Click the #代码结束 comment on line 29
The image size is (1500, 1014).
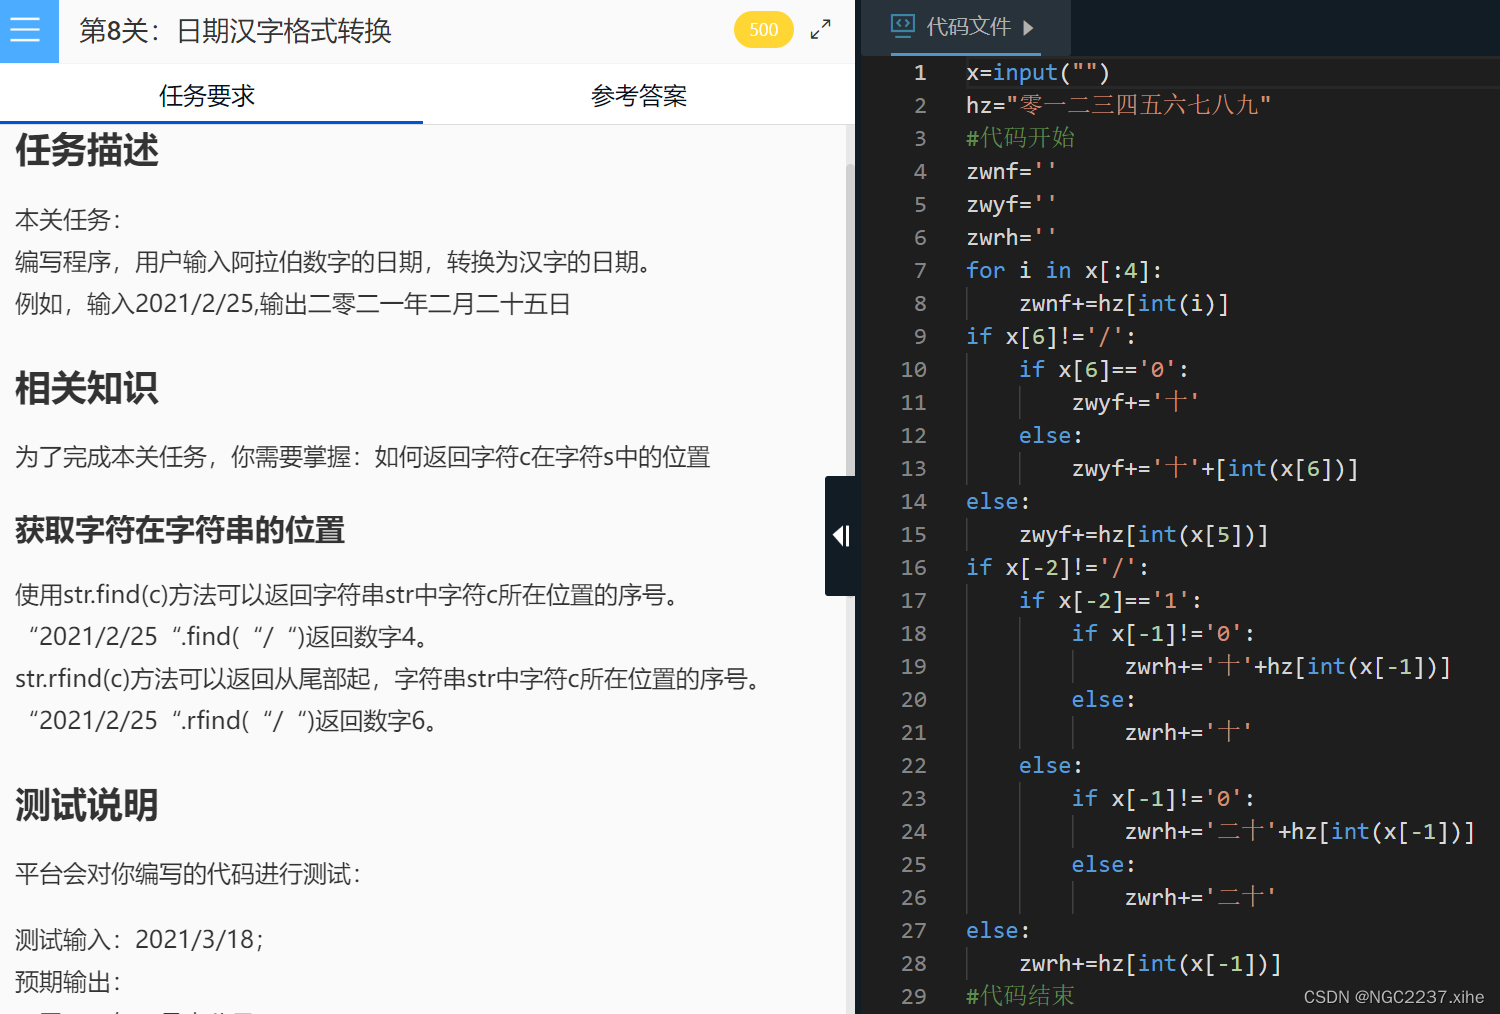(1019, 996)
